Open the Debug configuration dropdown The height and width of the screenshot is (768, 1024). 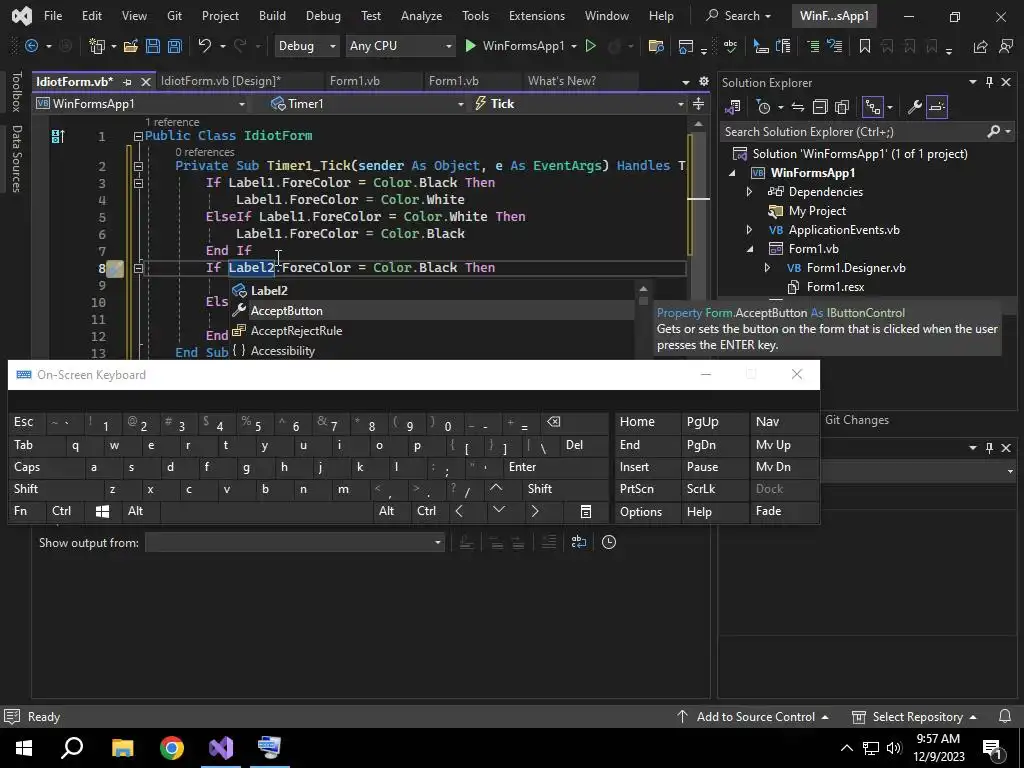point(306,46)
